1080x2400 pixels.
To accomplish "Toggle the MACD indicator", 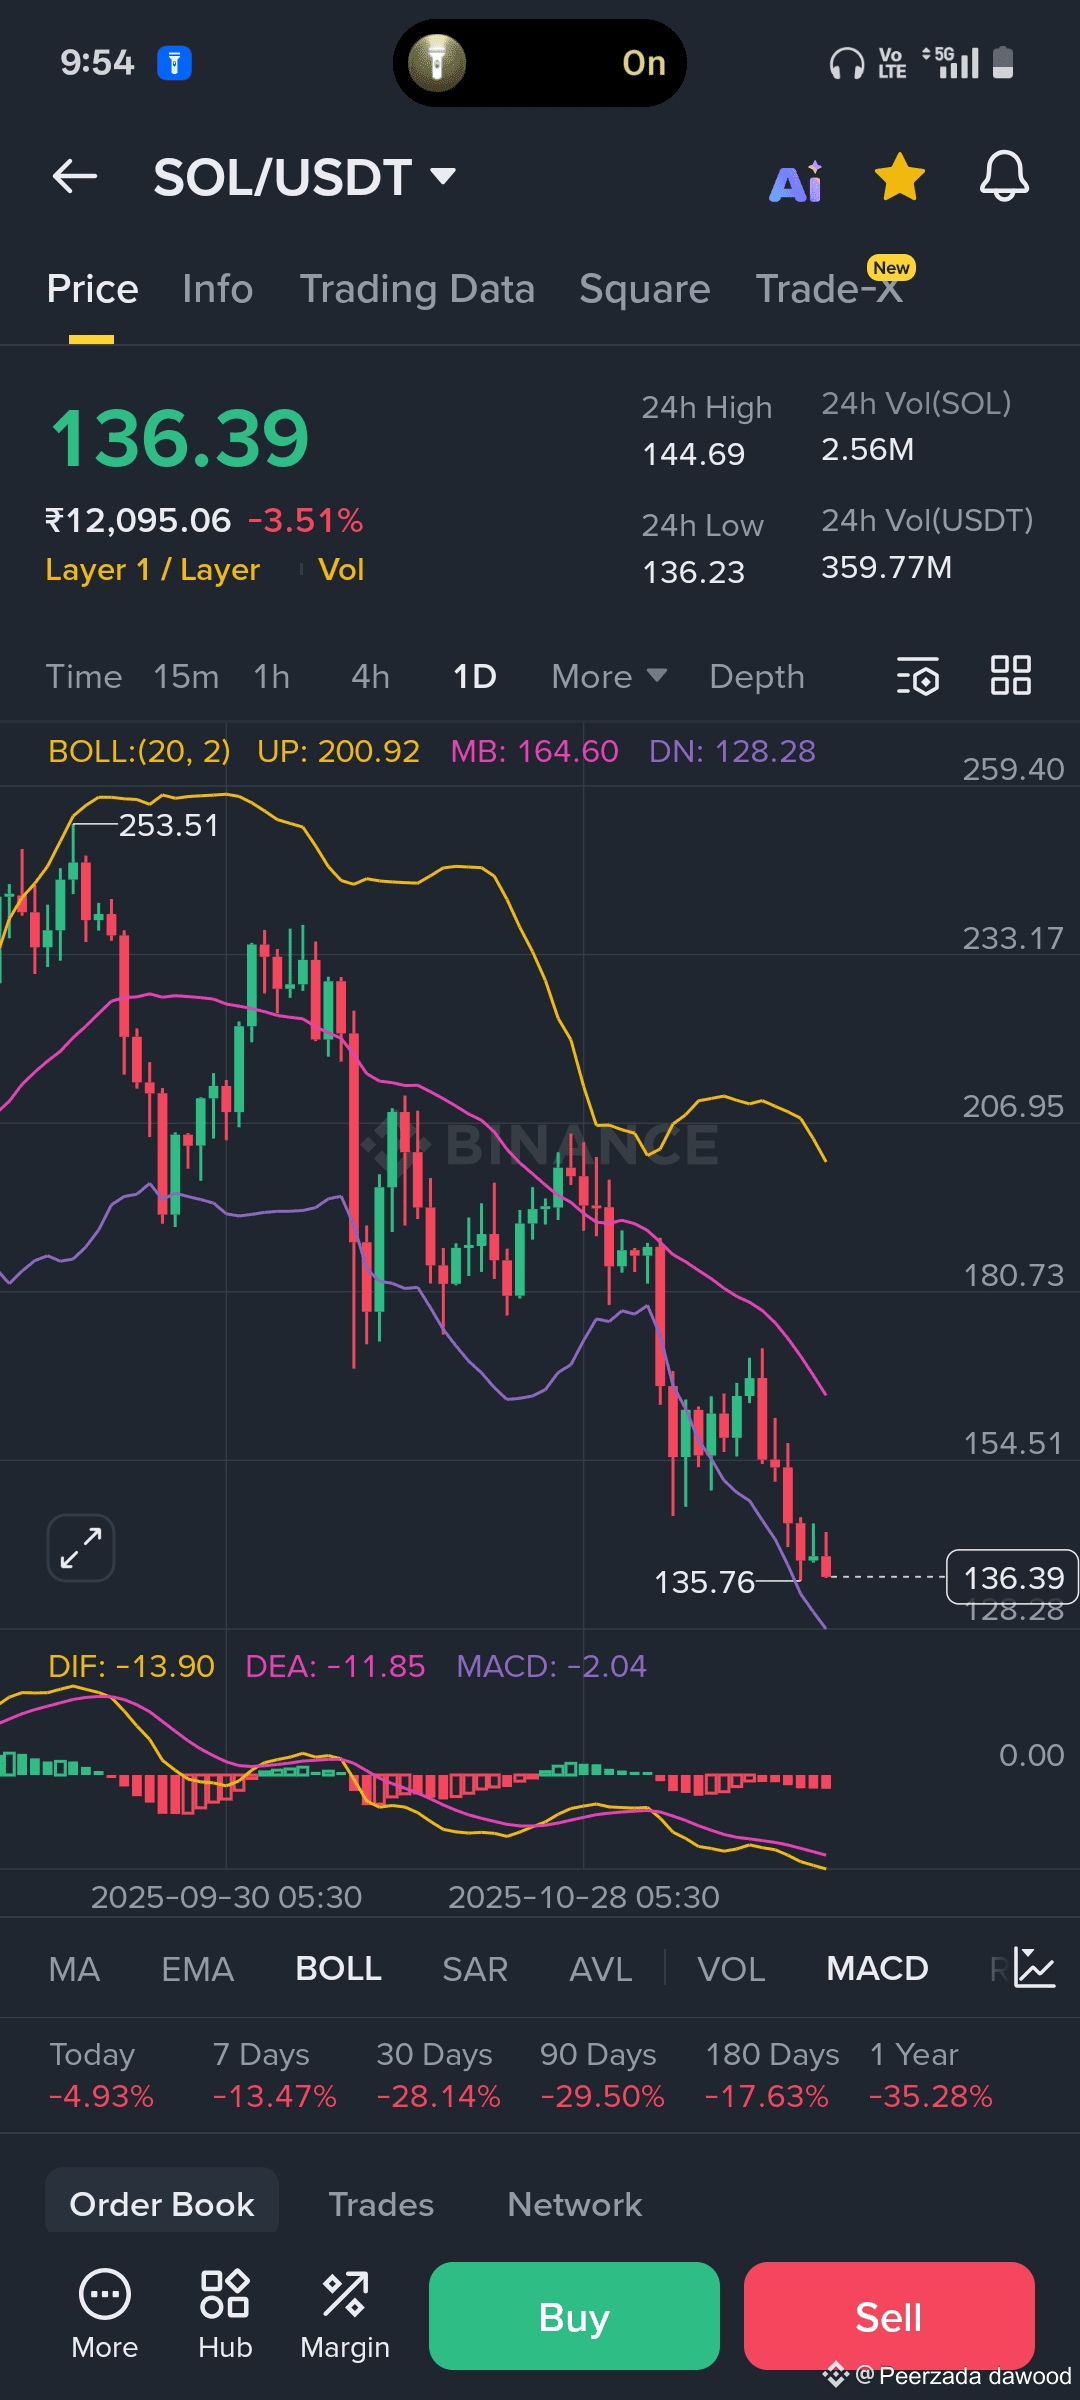I will coord(877,1969).
